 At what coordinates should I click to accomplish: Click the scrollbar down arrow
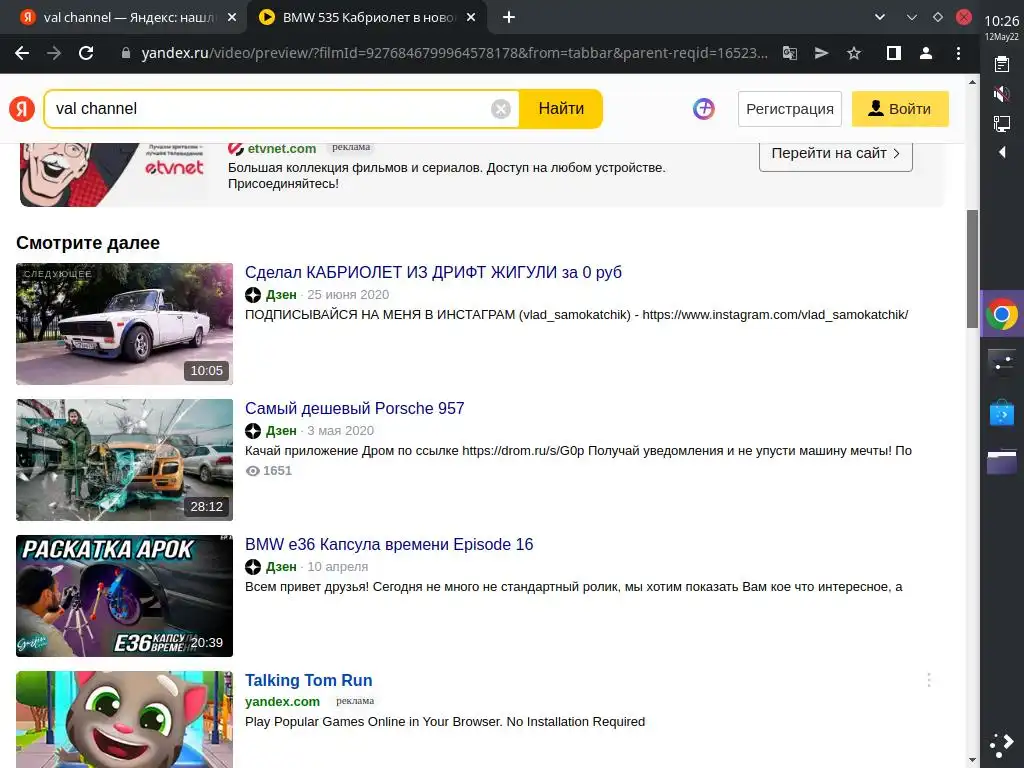pyautogui.click(x=972, y=760)
